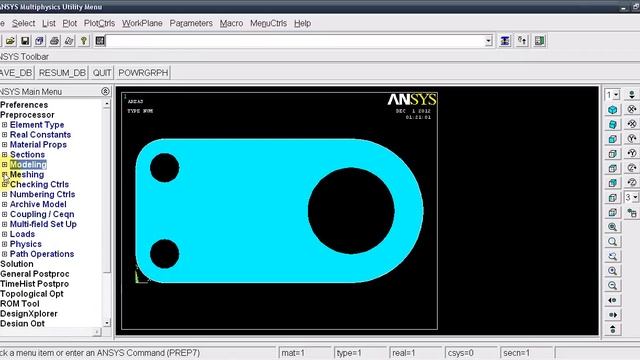This screenshot has width=640, height=360.
Task: Open the MenuCtrls menu
Action: click(x=269, y=23)
